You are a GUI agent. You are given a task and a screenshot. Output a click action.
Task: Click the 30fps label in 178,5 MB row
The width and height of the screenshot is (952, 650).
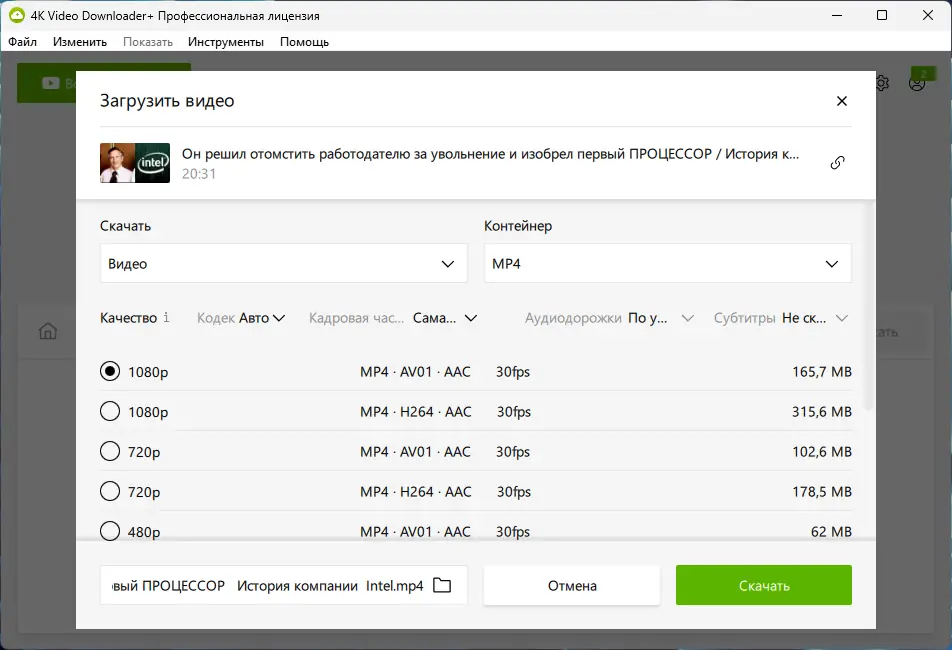pyautogui.click(x=514, y=492)
